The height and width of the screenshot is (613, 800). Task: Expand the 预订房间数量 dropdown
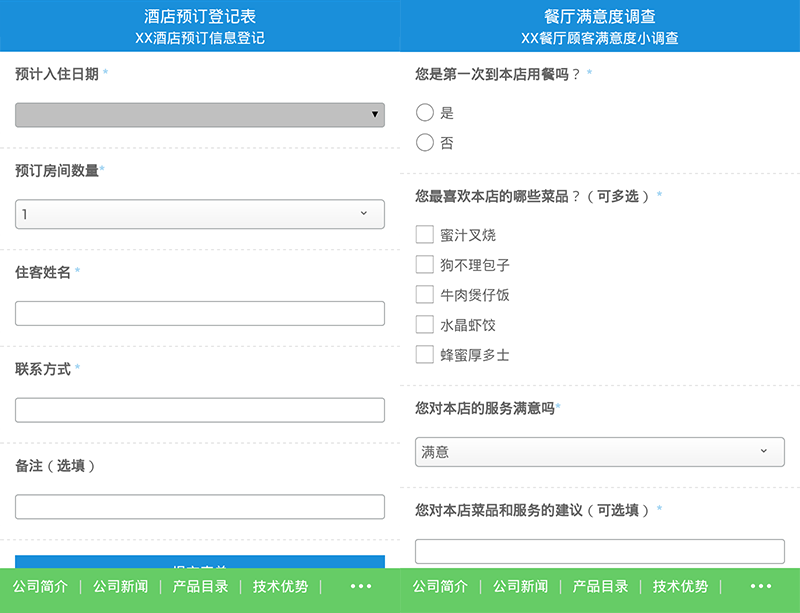pos(200,214)
